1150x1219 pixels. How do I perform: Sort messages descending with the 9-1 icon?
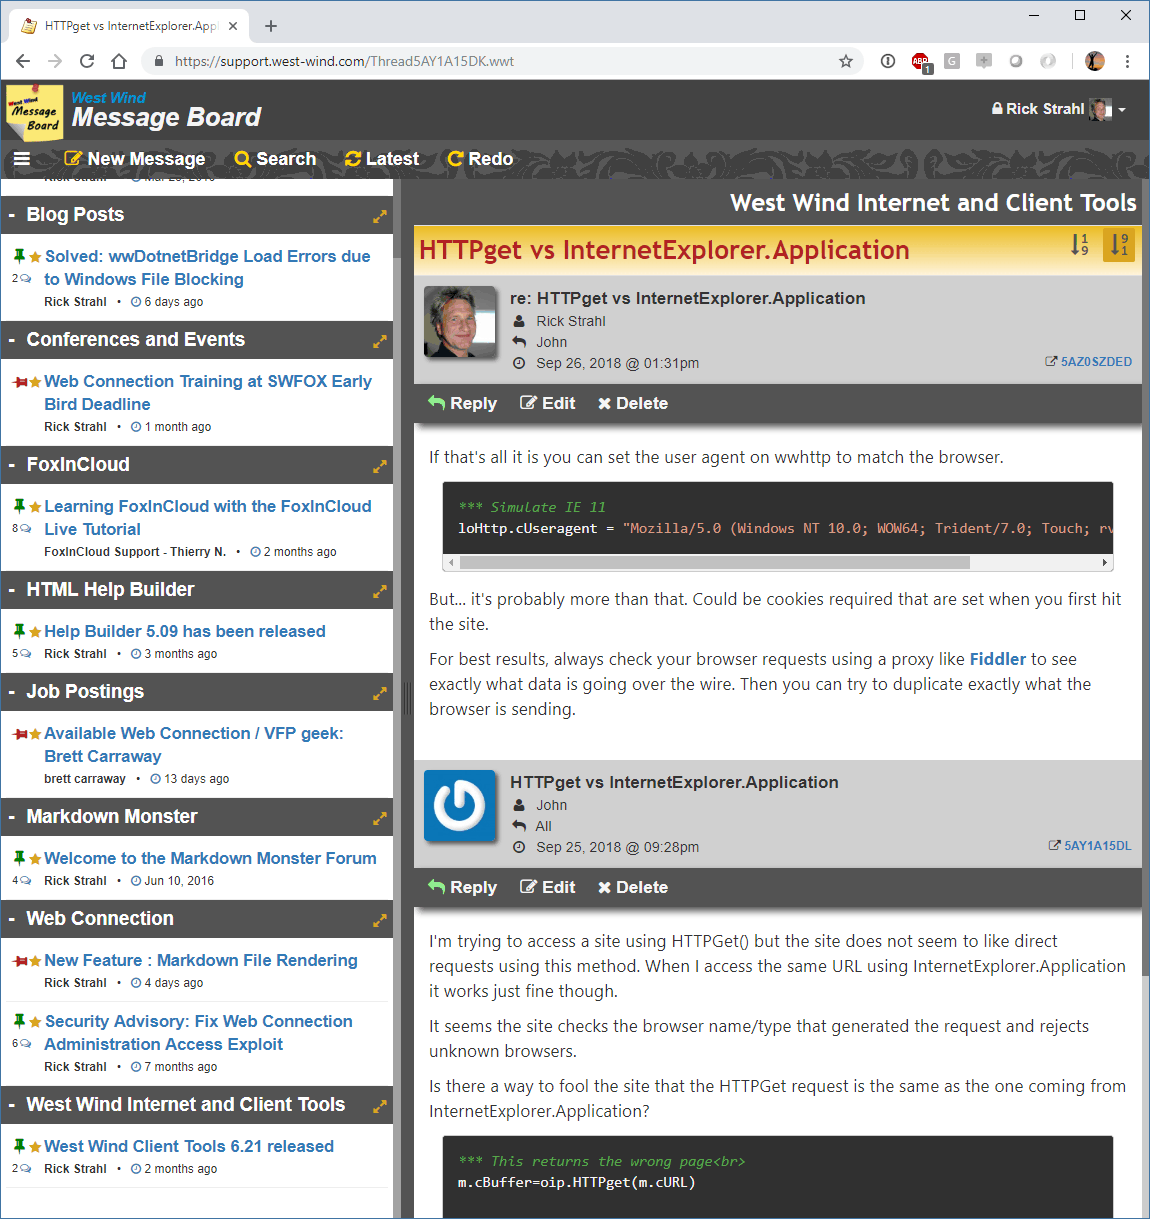click(x=1119, y=244)
